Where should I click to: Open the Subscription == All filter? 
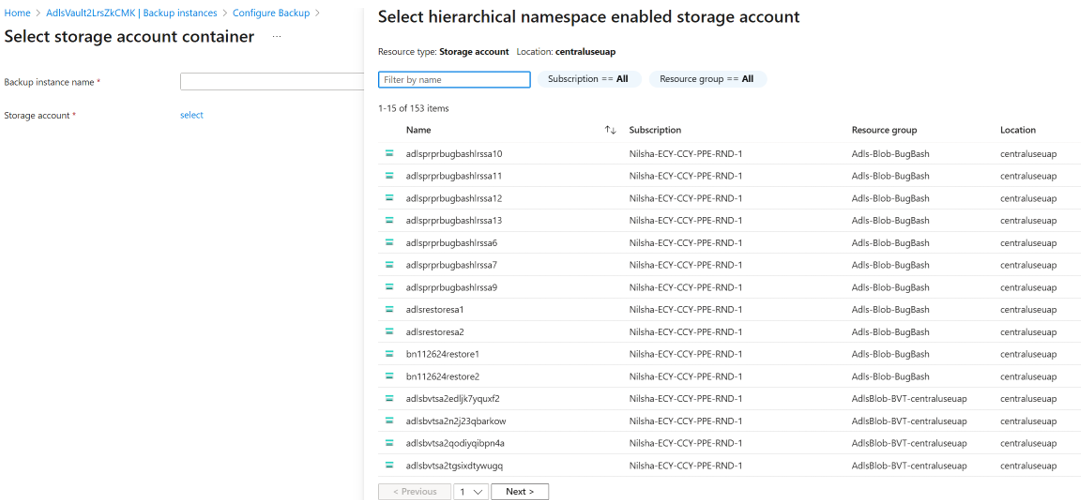tap(588, 79)
